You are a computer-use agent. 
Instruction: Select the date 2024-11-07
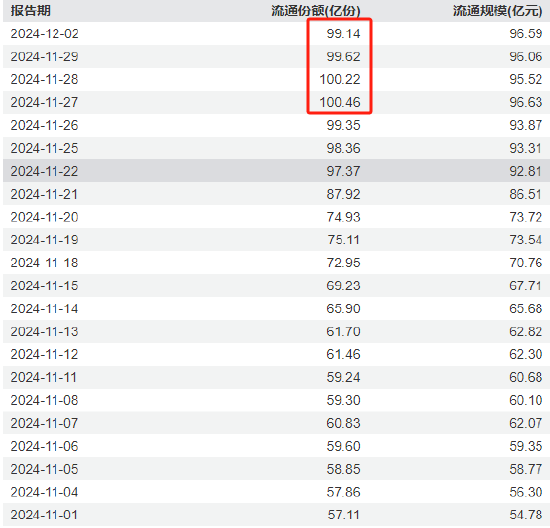(x=45, y=423)
